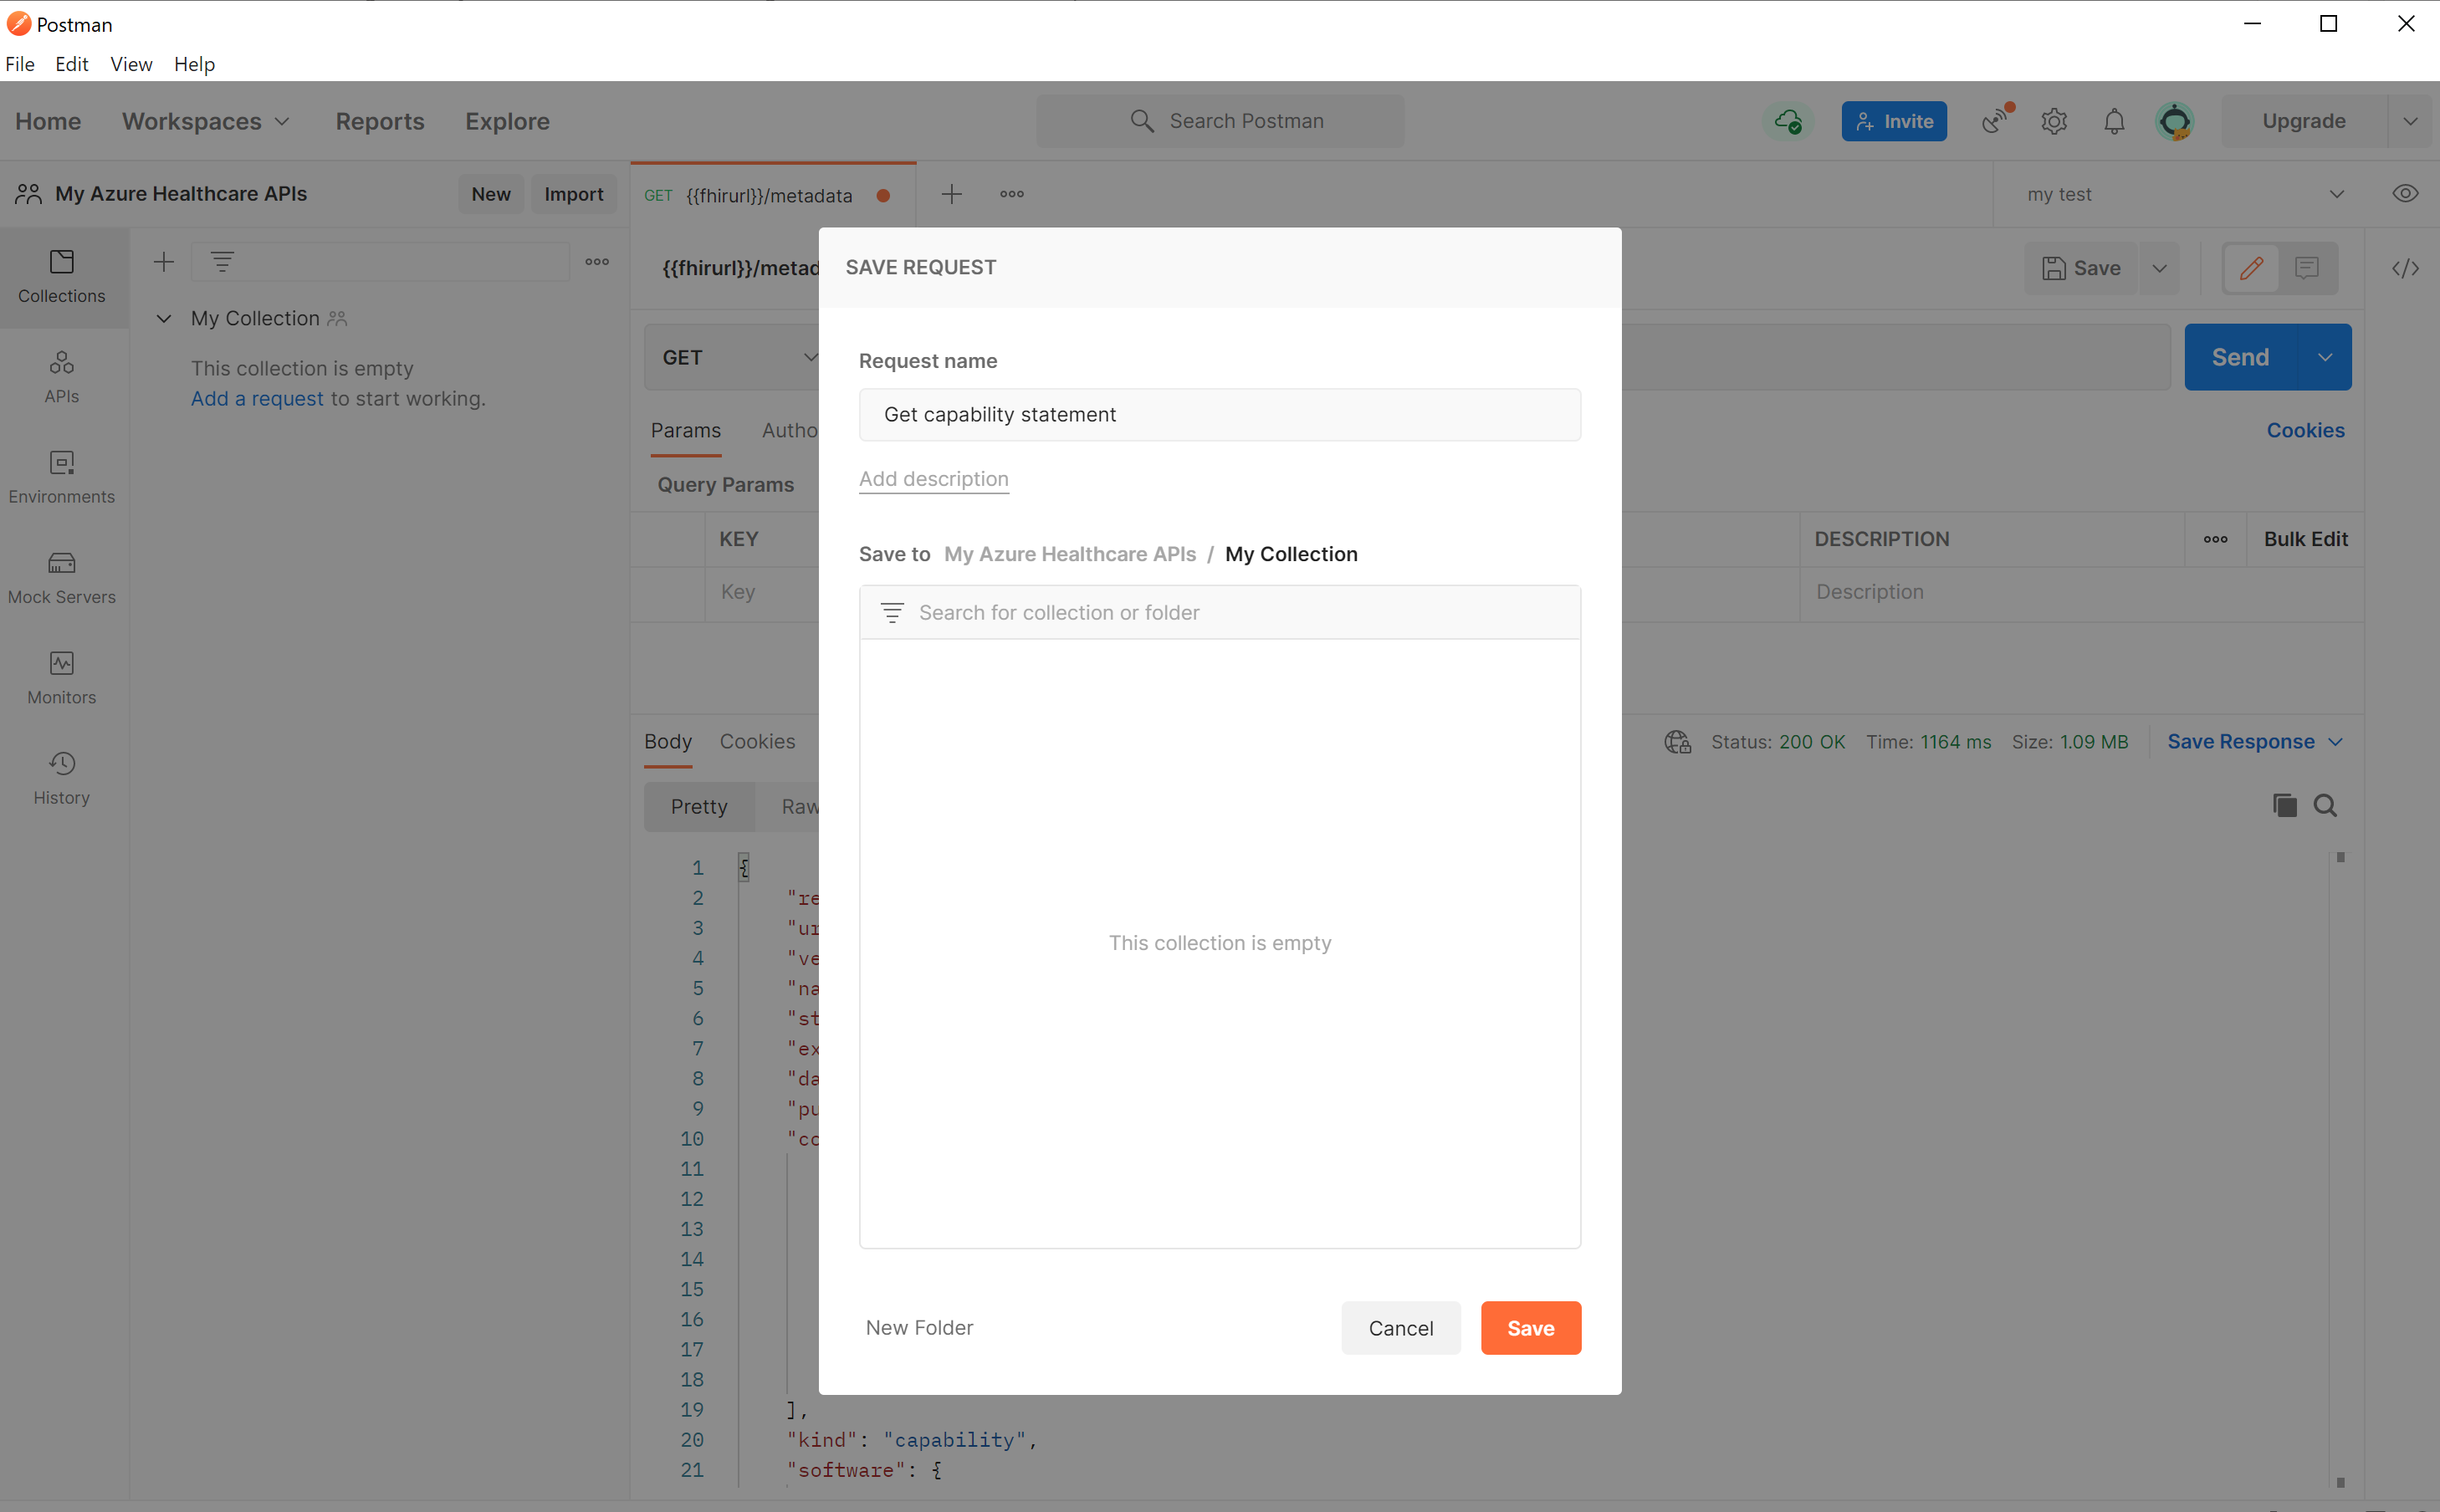Click the collections filter input field
This screenshot has width=2440, height=1512.
(x=381, y=262)
